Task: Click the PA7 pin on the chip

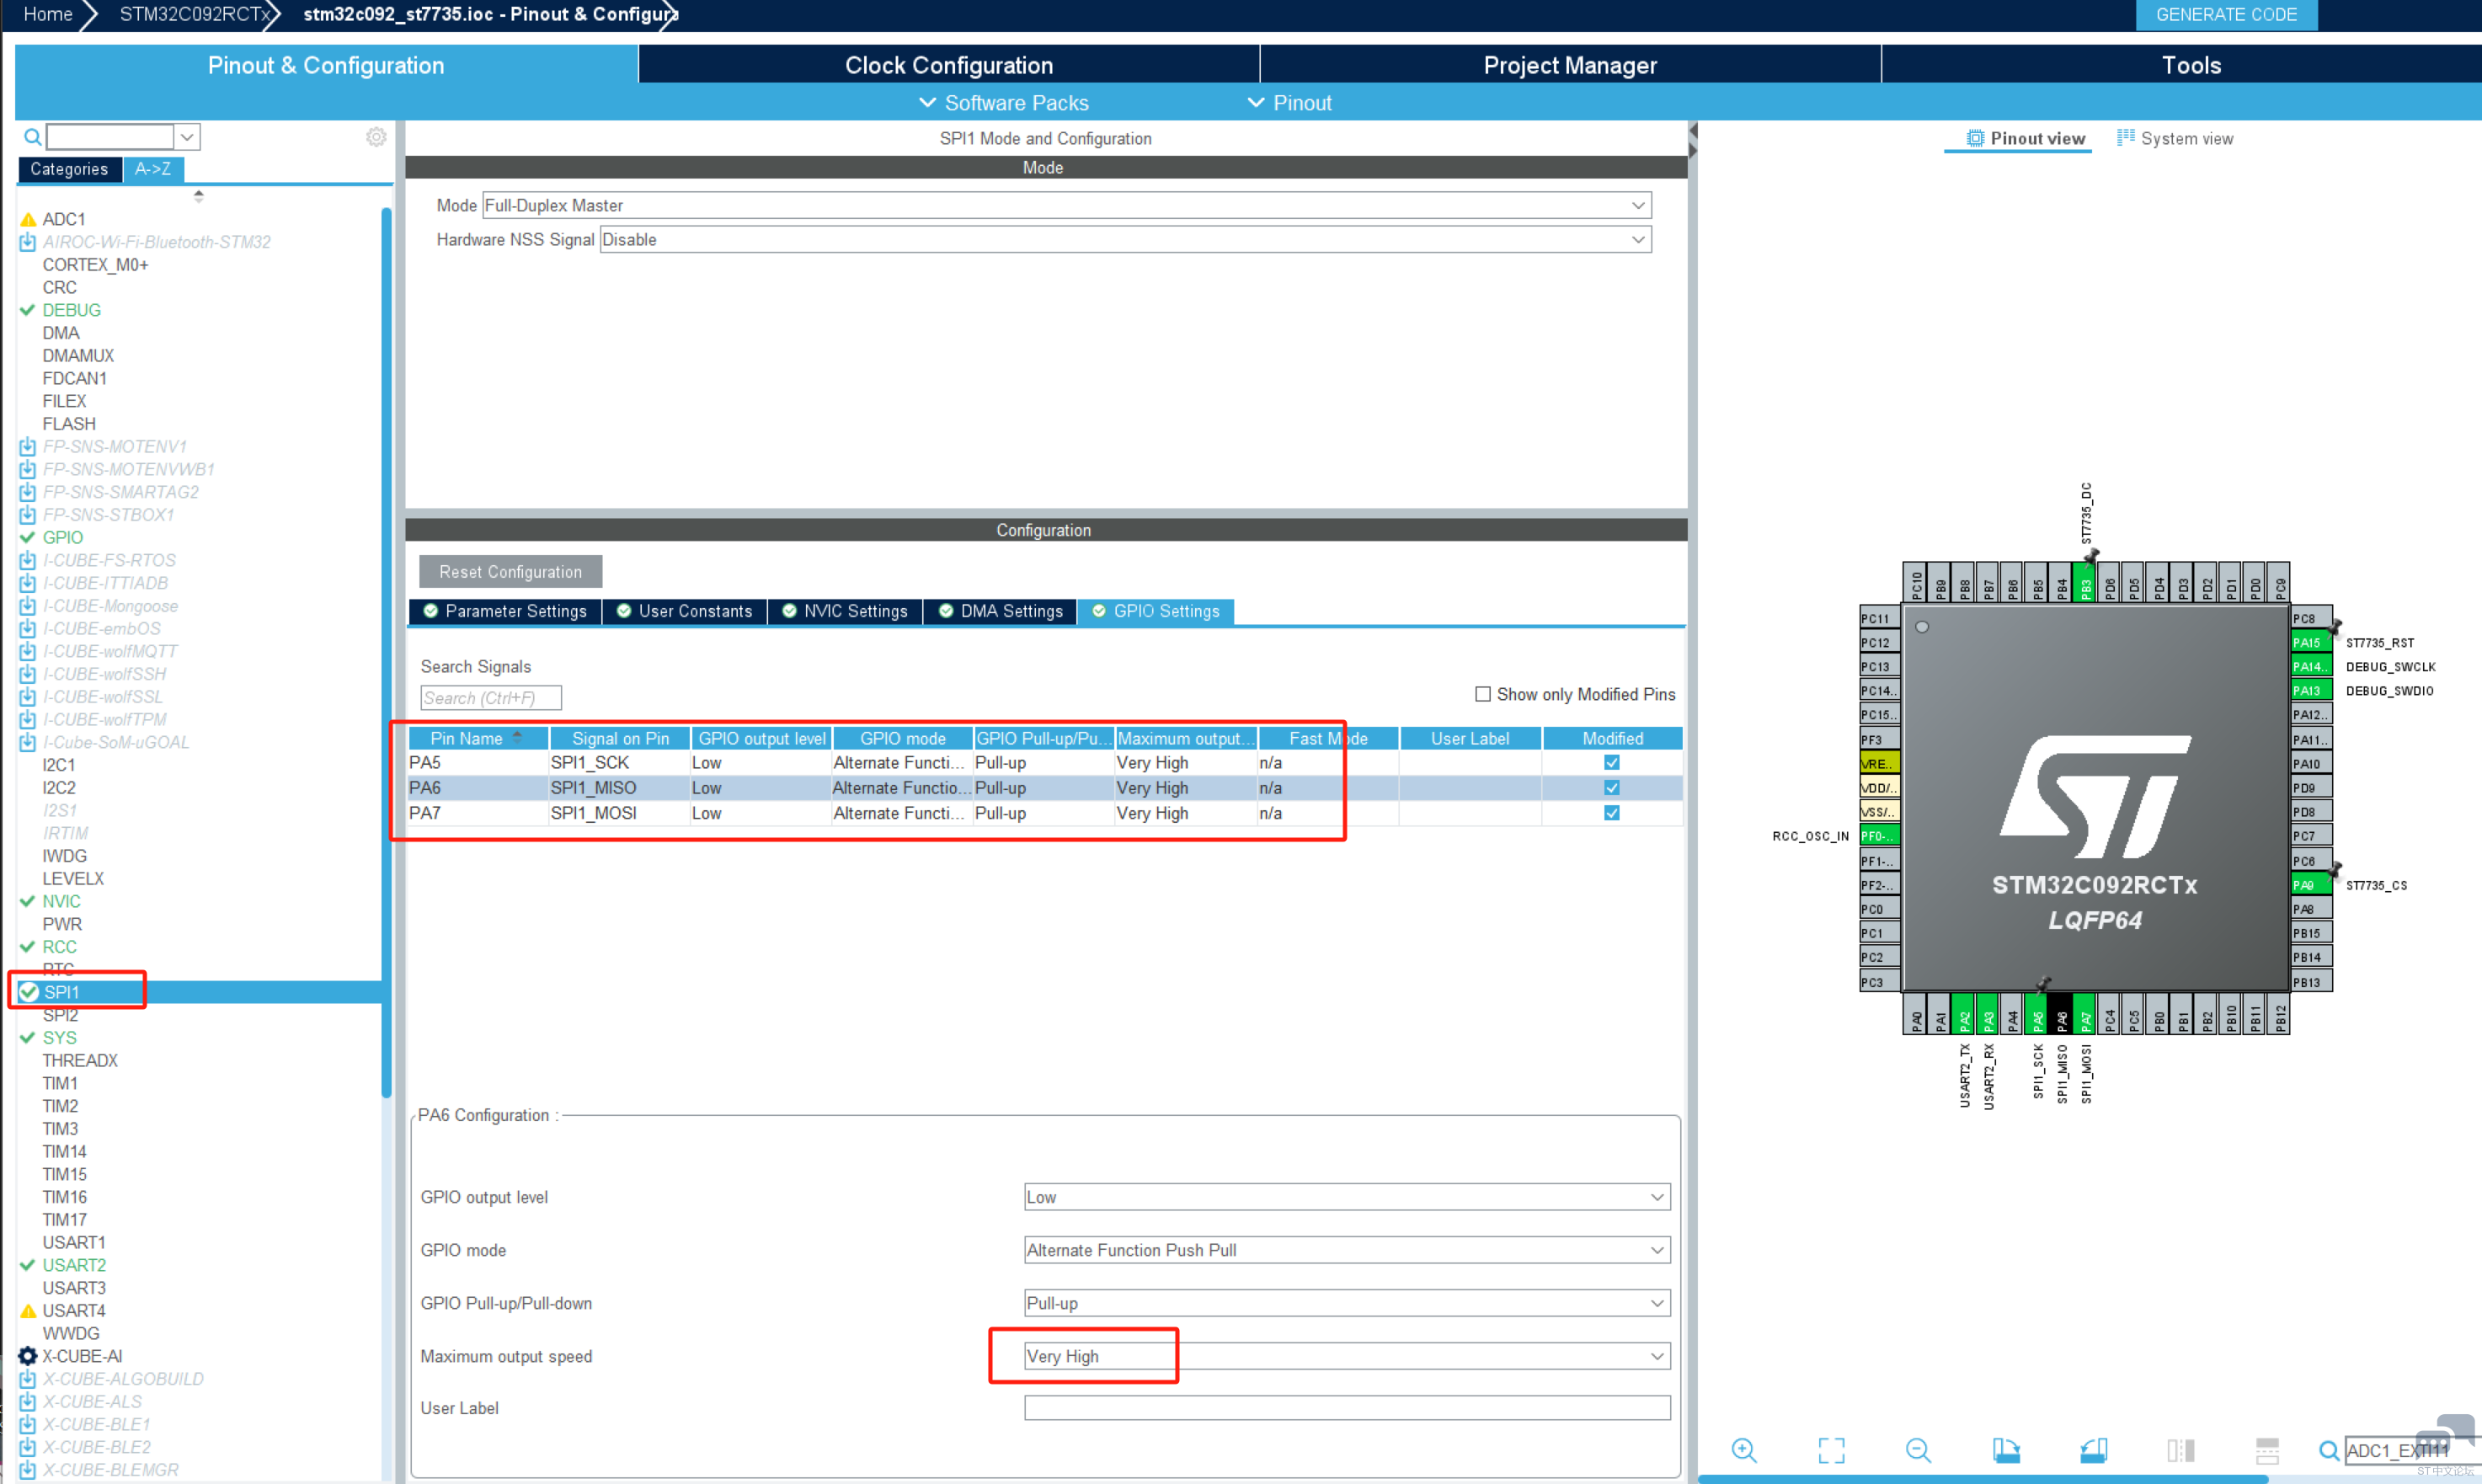Action: pos(2086,1014)
